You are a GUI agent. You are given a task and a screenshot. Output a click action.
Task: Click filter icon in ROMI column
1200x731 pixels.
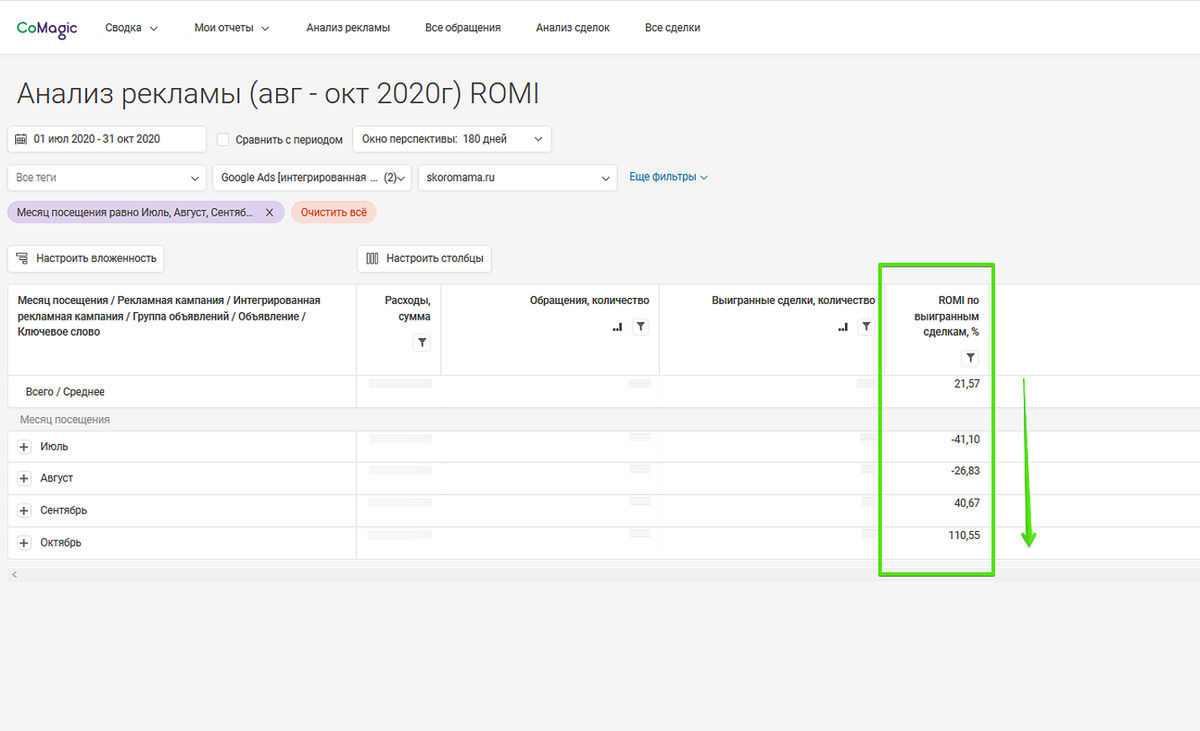pyautogui.click(x=969, y=358)
